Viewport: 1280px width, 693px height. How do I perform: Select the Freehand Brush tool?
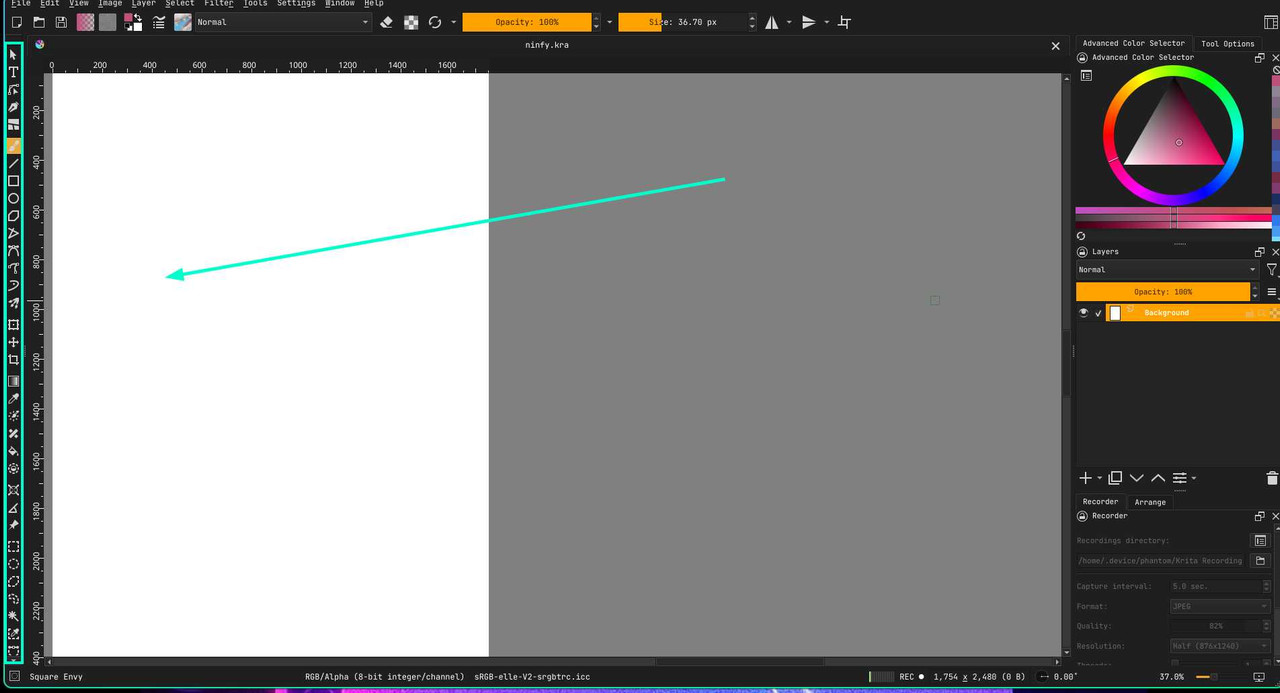(14, 145)
